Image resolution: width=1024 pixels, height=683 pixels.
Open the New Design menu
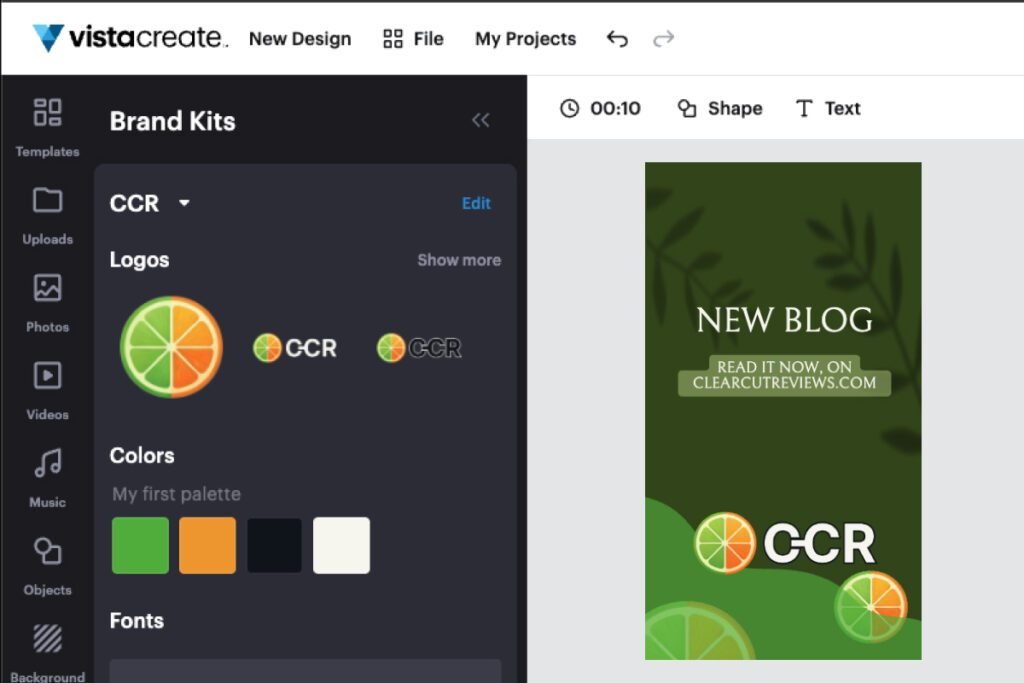tap(300, 39)
